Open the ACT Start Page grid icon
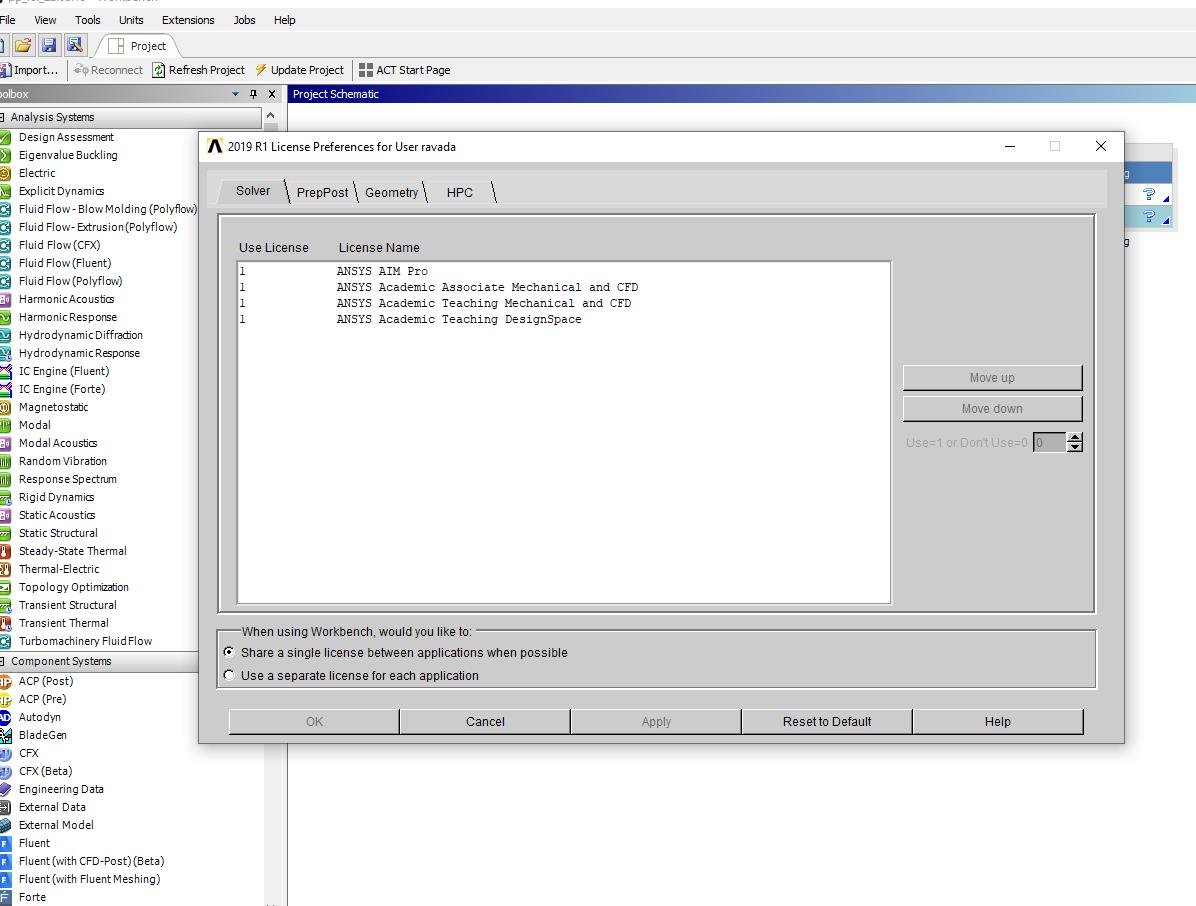1196x906 pixels. coord(366,70)
